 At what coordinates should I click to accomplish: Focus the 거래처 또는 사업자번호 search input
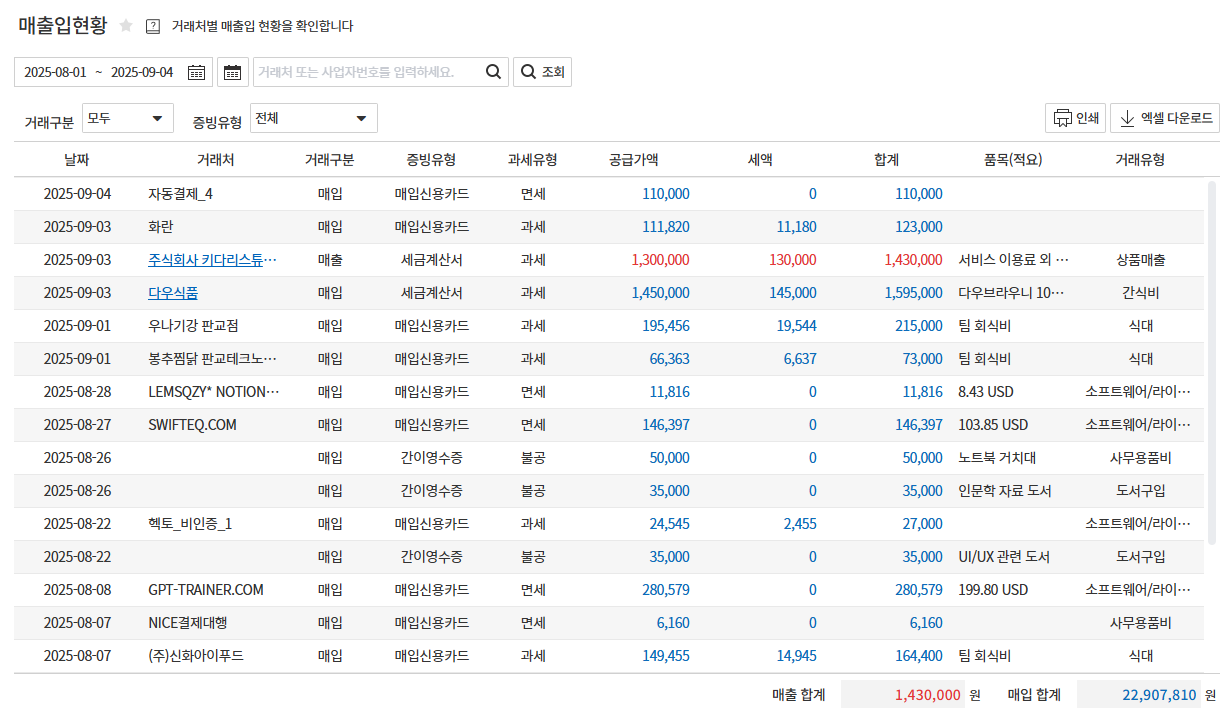point(367,72)
